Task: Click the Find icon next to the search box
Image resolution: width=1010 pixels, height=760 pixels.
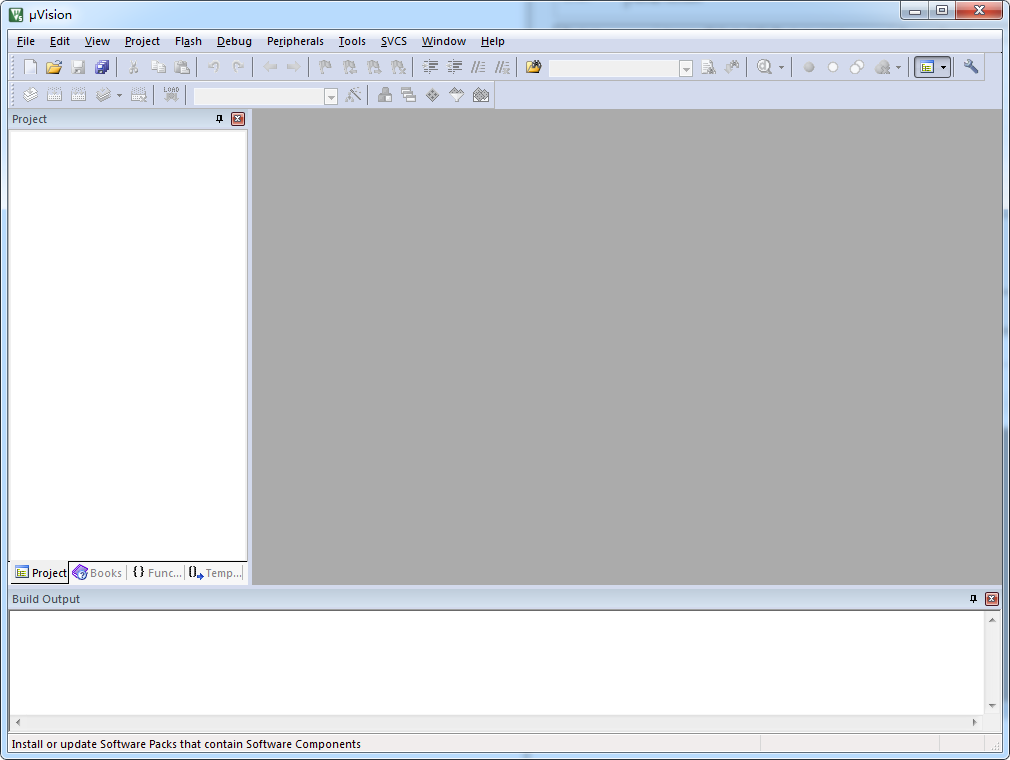Action: [708, 67]
